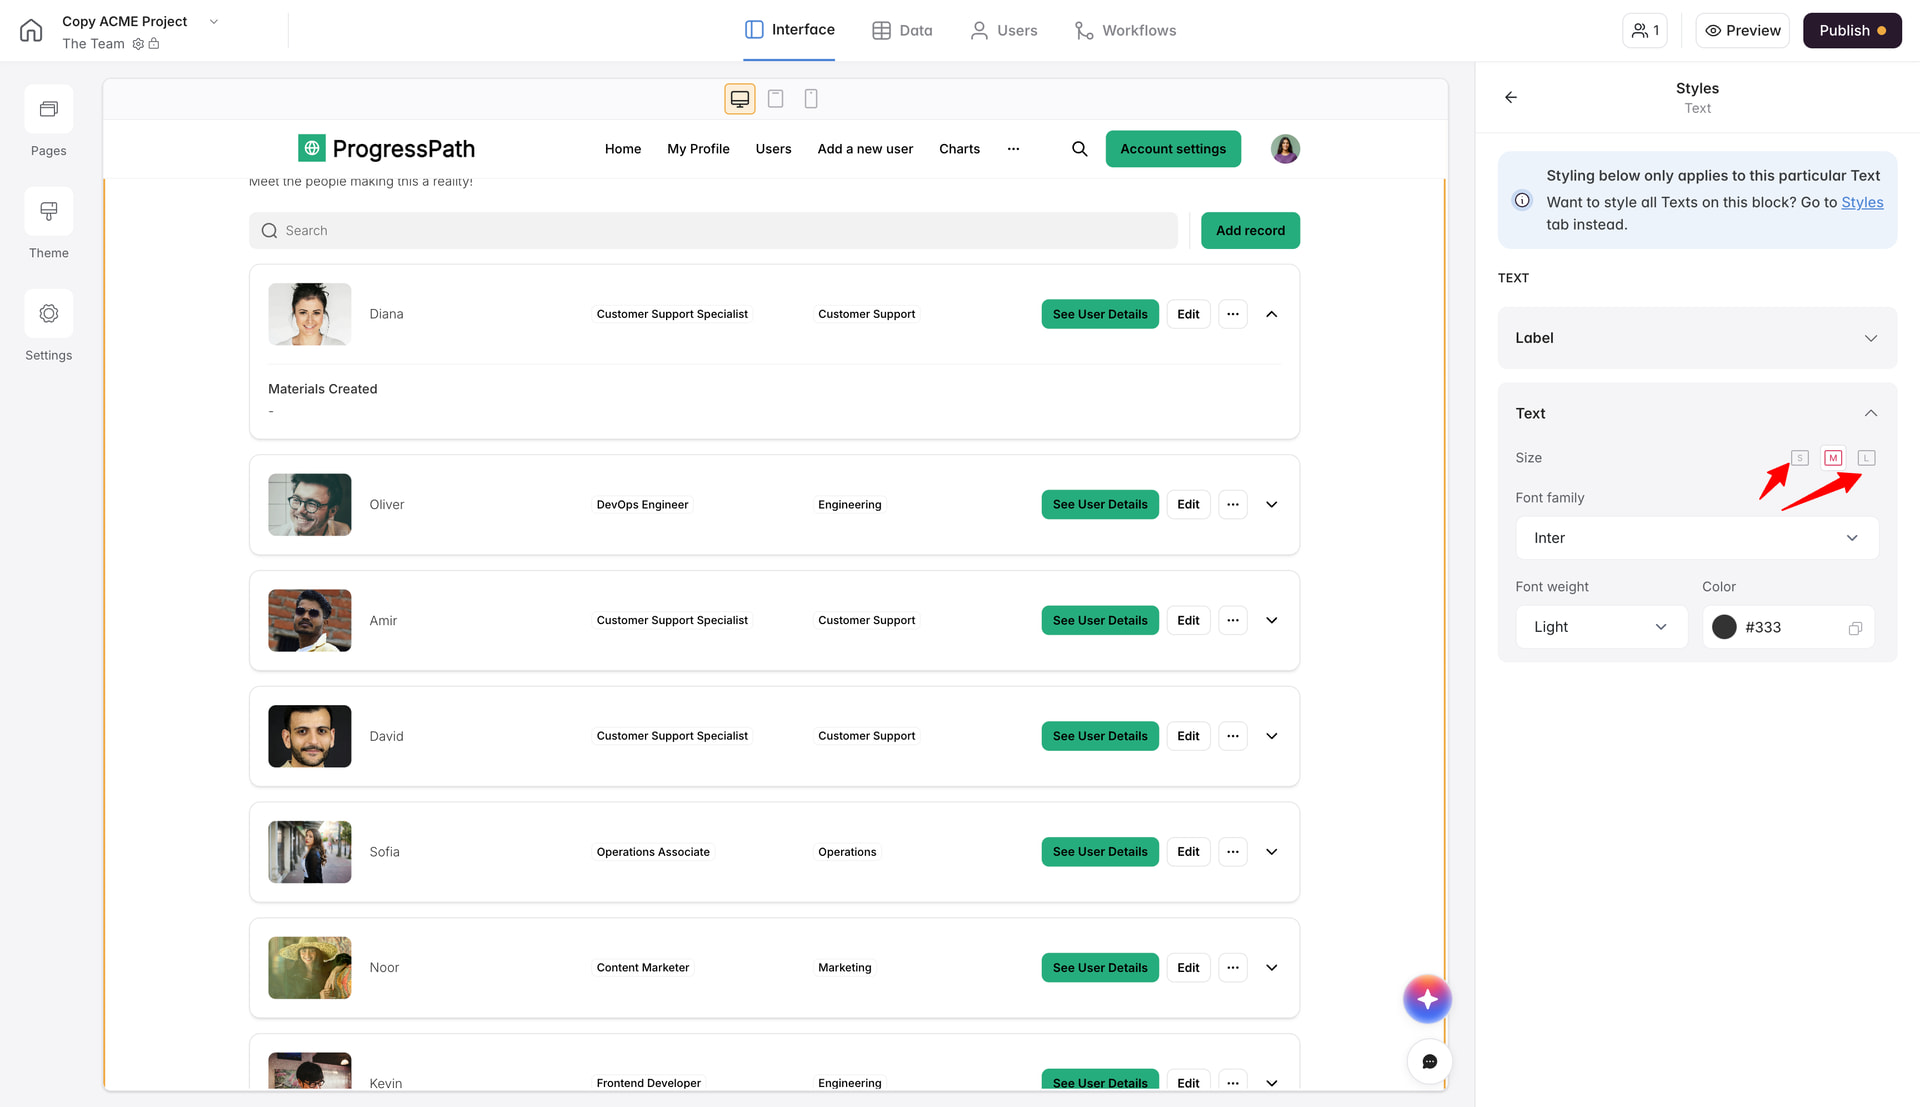
Task: Click the home icon in top-left
Action: coord(31,30)
